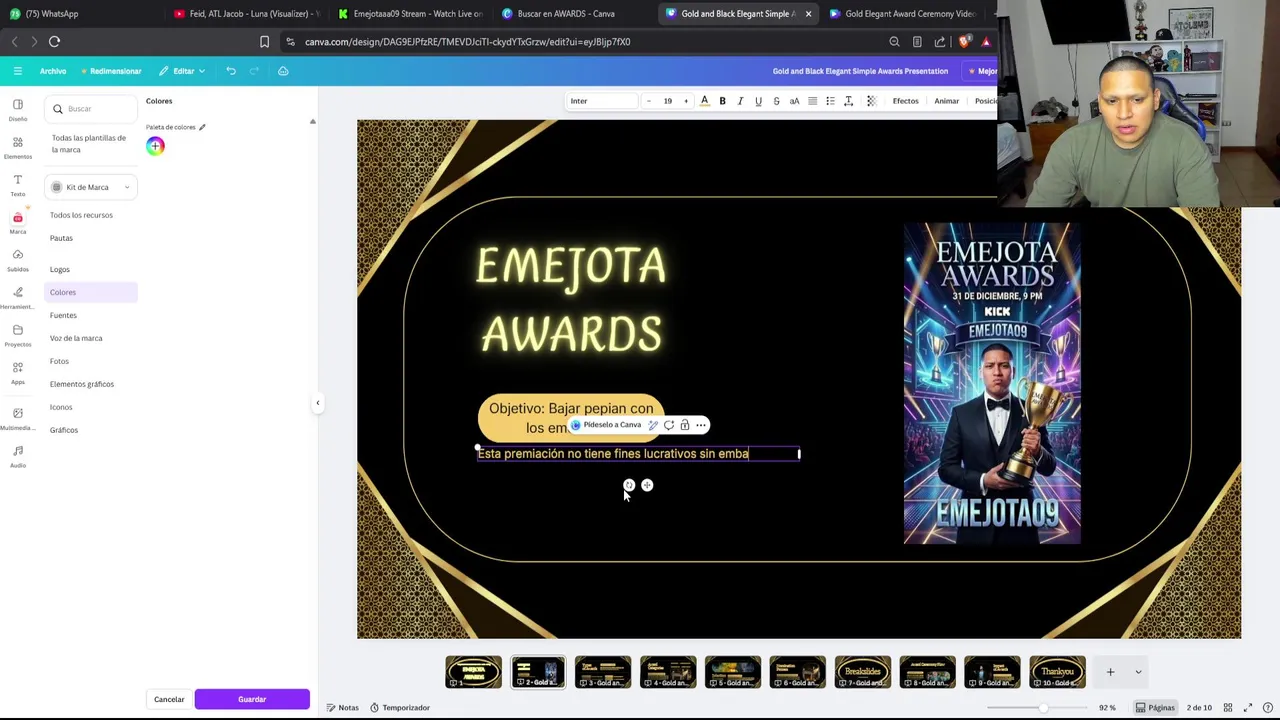The image size is (1280, 720).
Task: Open the Redimensionar menu
Action: (x=111, y=71)
